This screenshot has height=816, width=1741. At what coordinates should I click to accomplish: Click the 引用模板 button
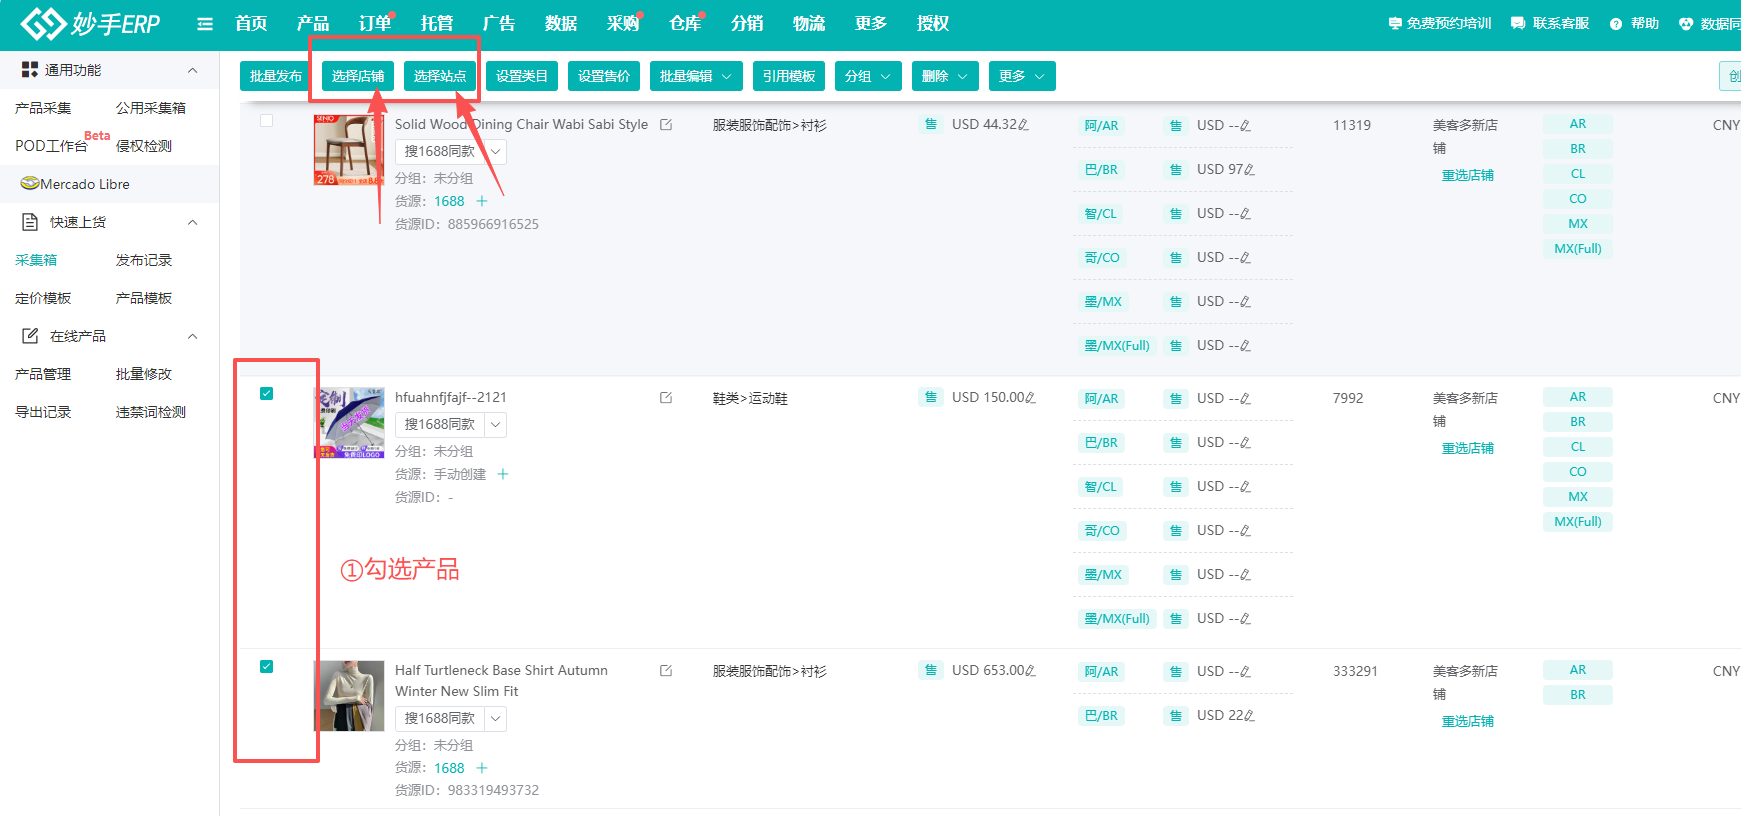tap(789, 76)
